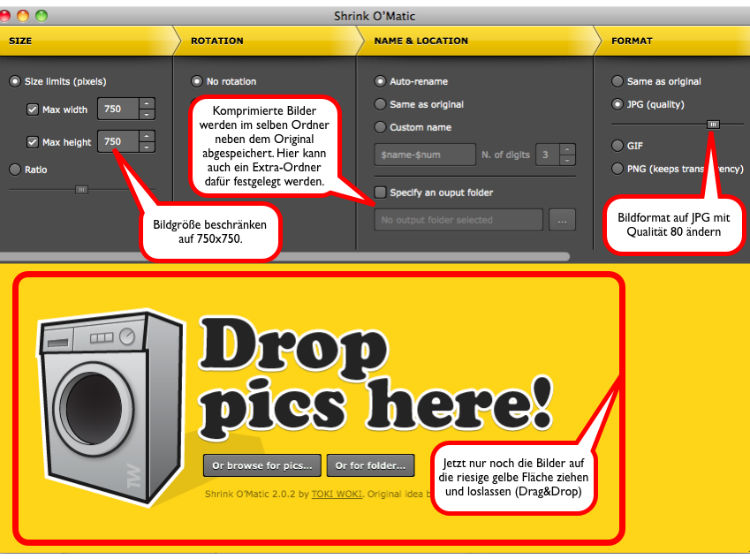The height and width of the screenshot is (559, 750).
Task: Select PNG (keeps transparency) format option
Action: 618,168
